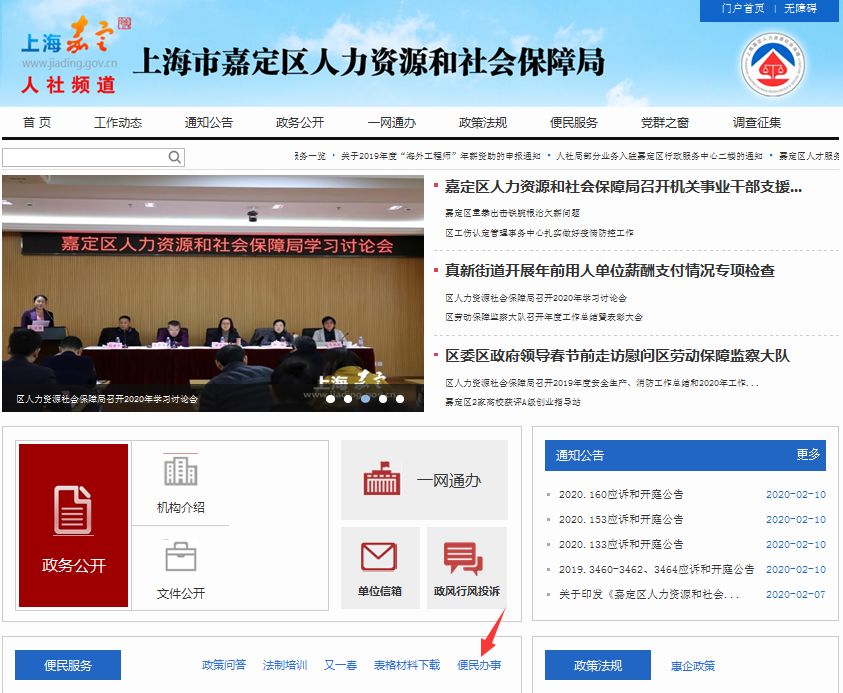Click the 无障碍 accessibility link
This screenshot has width=843, height=693.
click(x=800, y=8)
